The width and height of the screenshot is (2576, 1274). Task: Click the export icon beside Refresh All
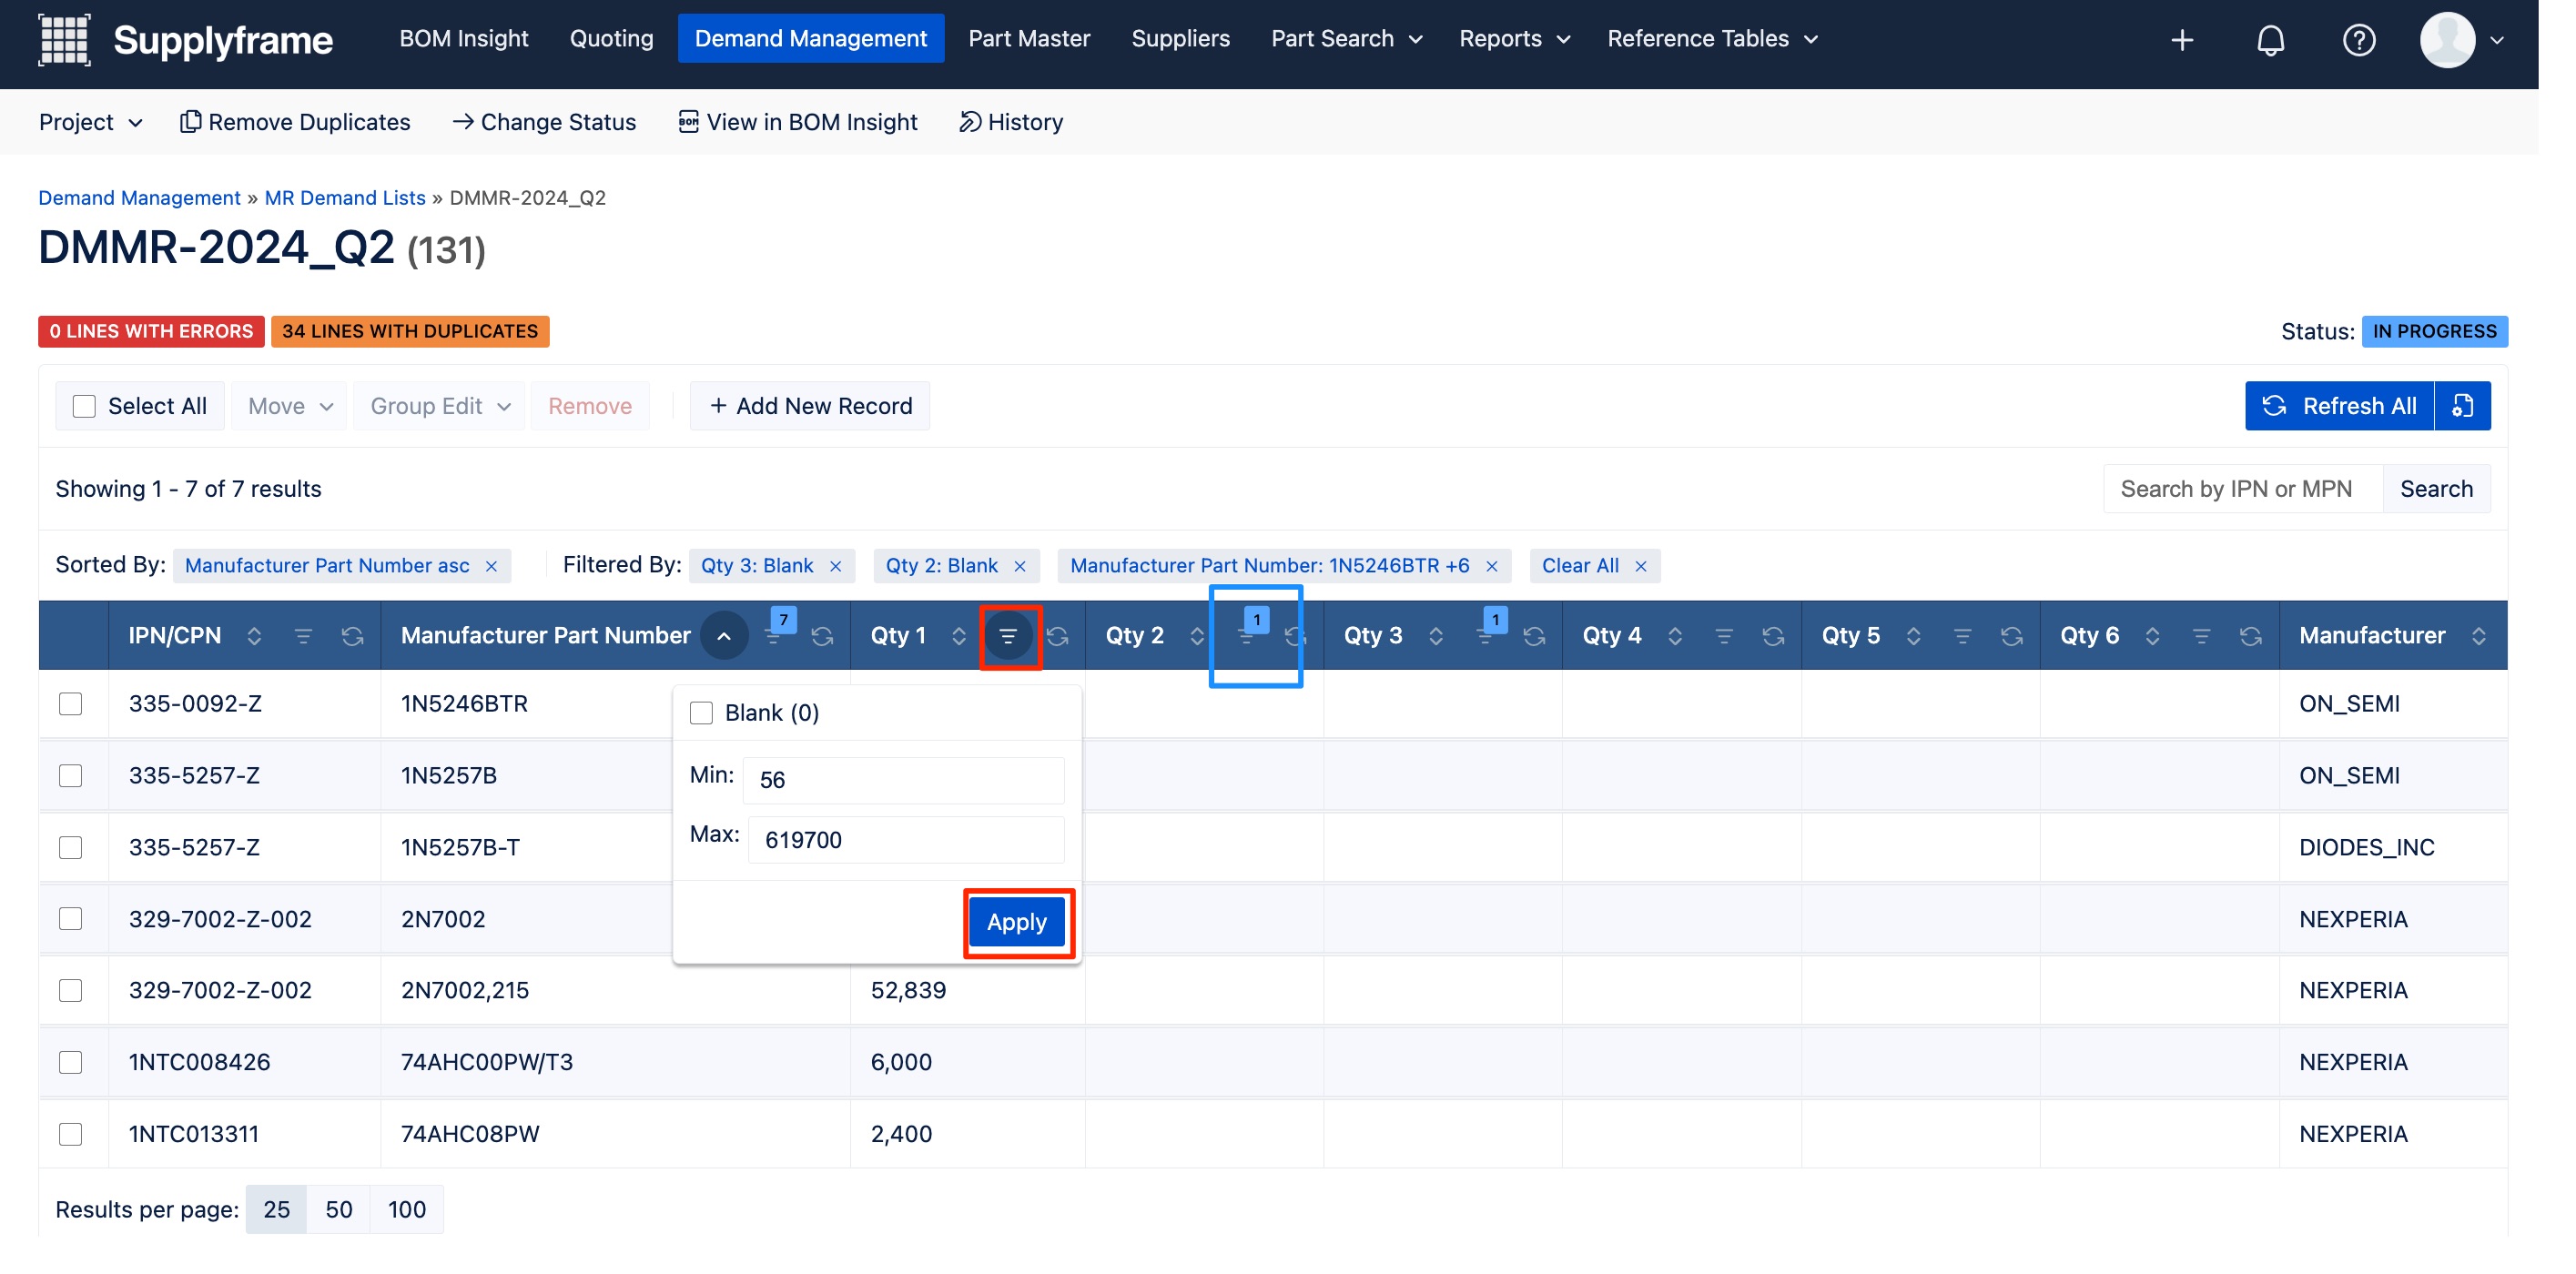pyautogui.click(x=2462, y=406)
